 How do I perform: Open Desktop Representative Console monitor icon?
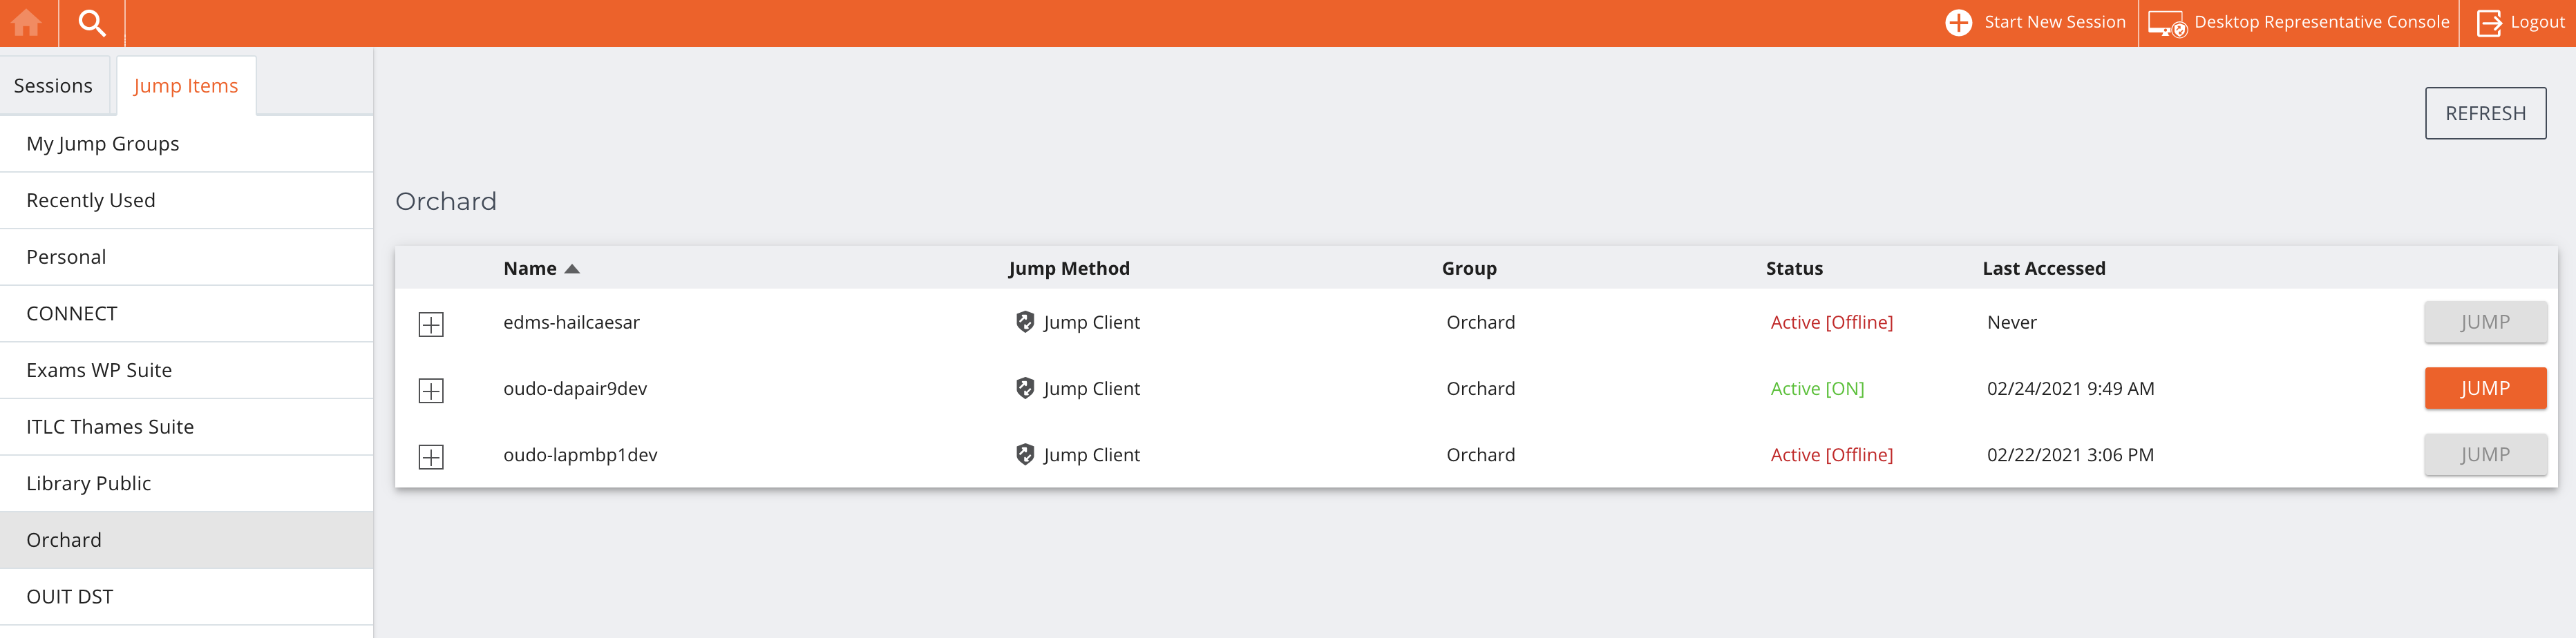2166,23
